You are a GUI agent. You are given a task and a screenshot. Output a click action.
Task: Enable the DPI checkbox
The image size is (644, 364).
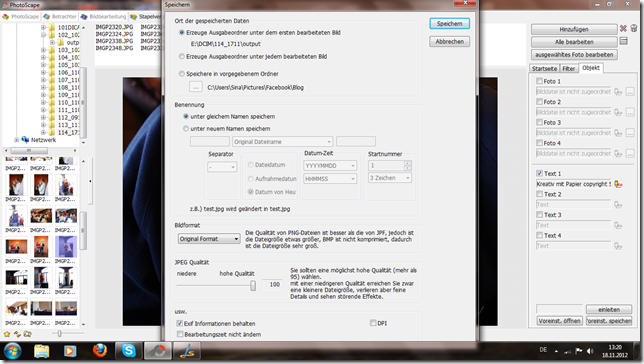pyautogui.click(x=373, y=323)
